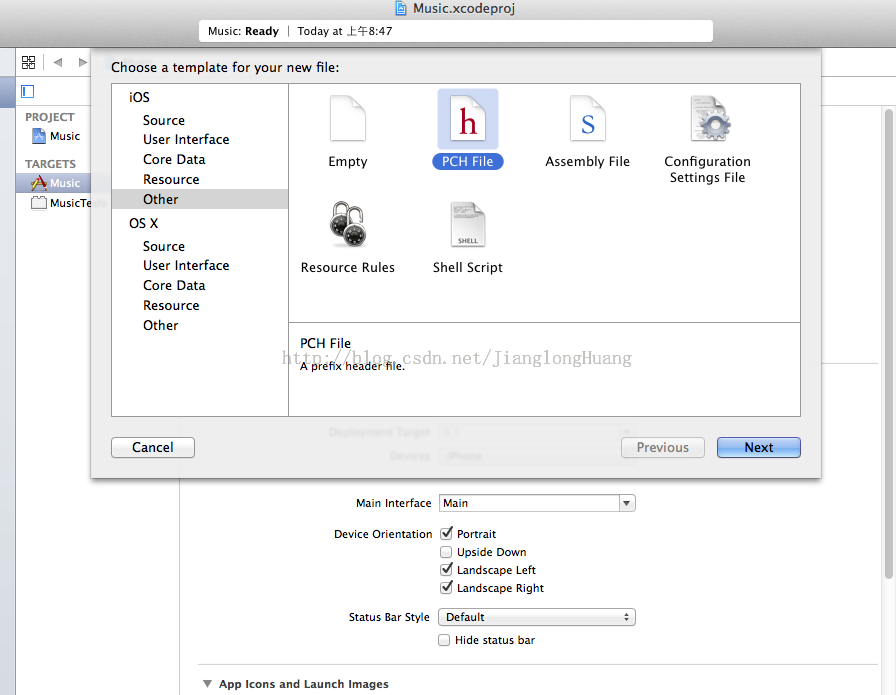Click the Device Orientation label

point(383,534)
